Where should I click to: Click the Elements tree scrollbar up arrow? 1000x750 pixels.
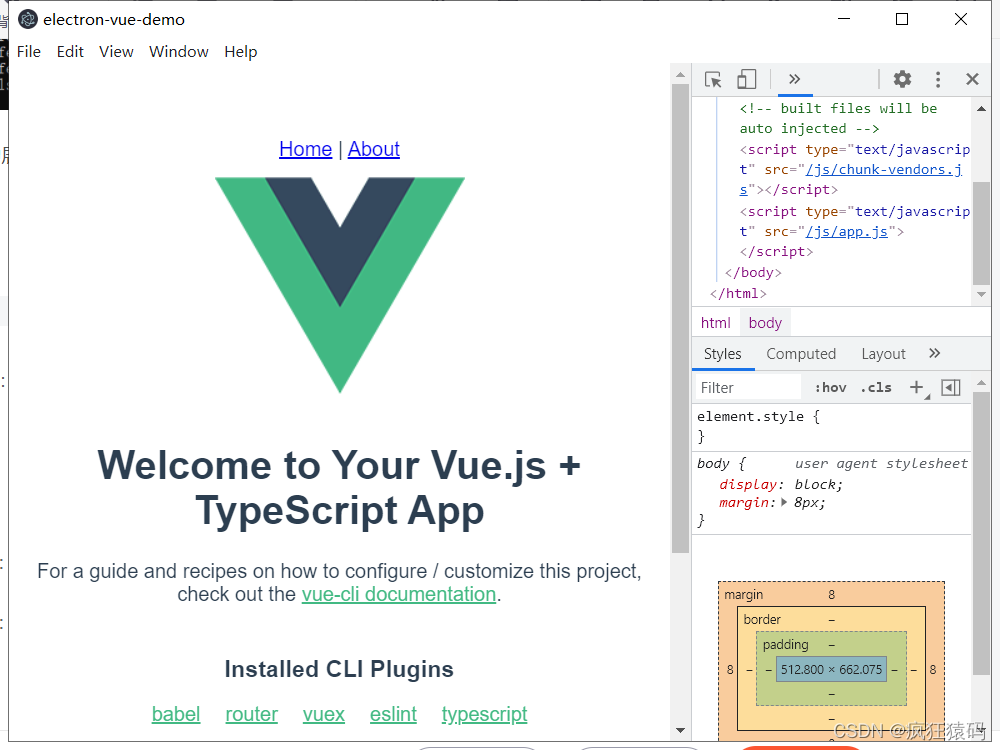(981, 109)
